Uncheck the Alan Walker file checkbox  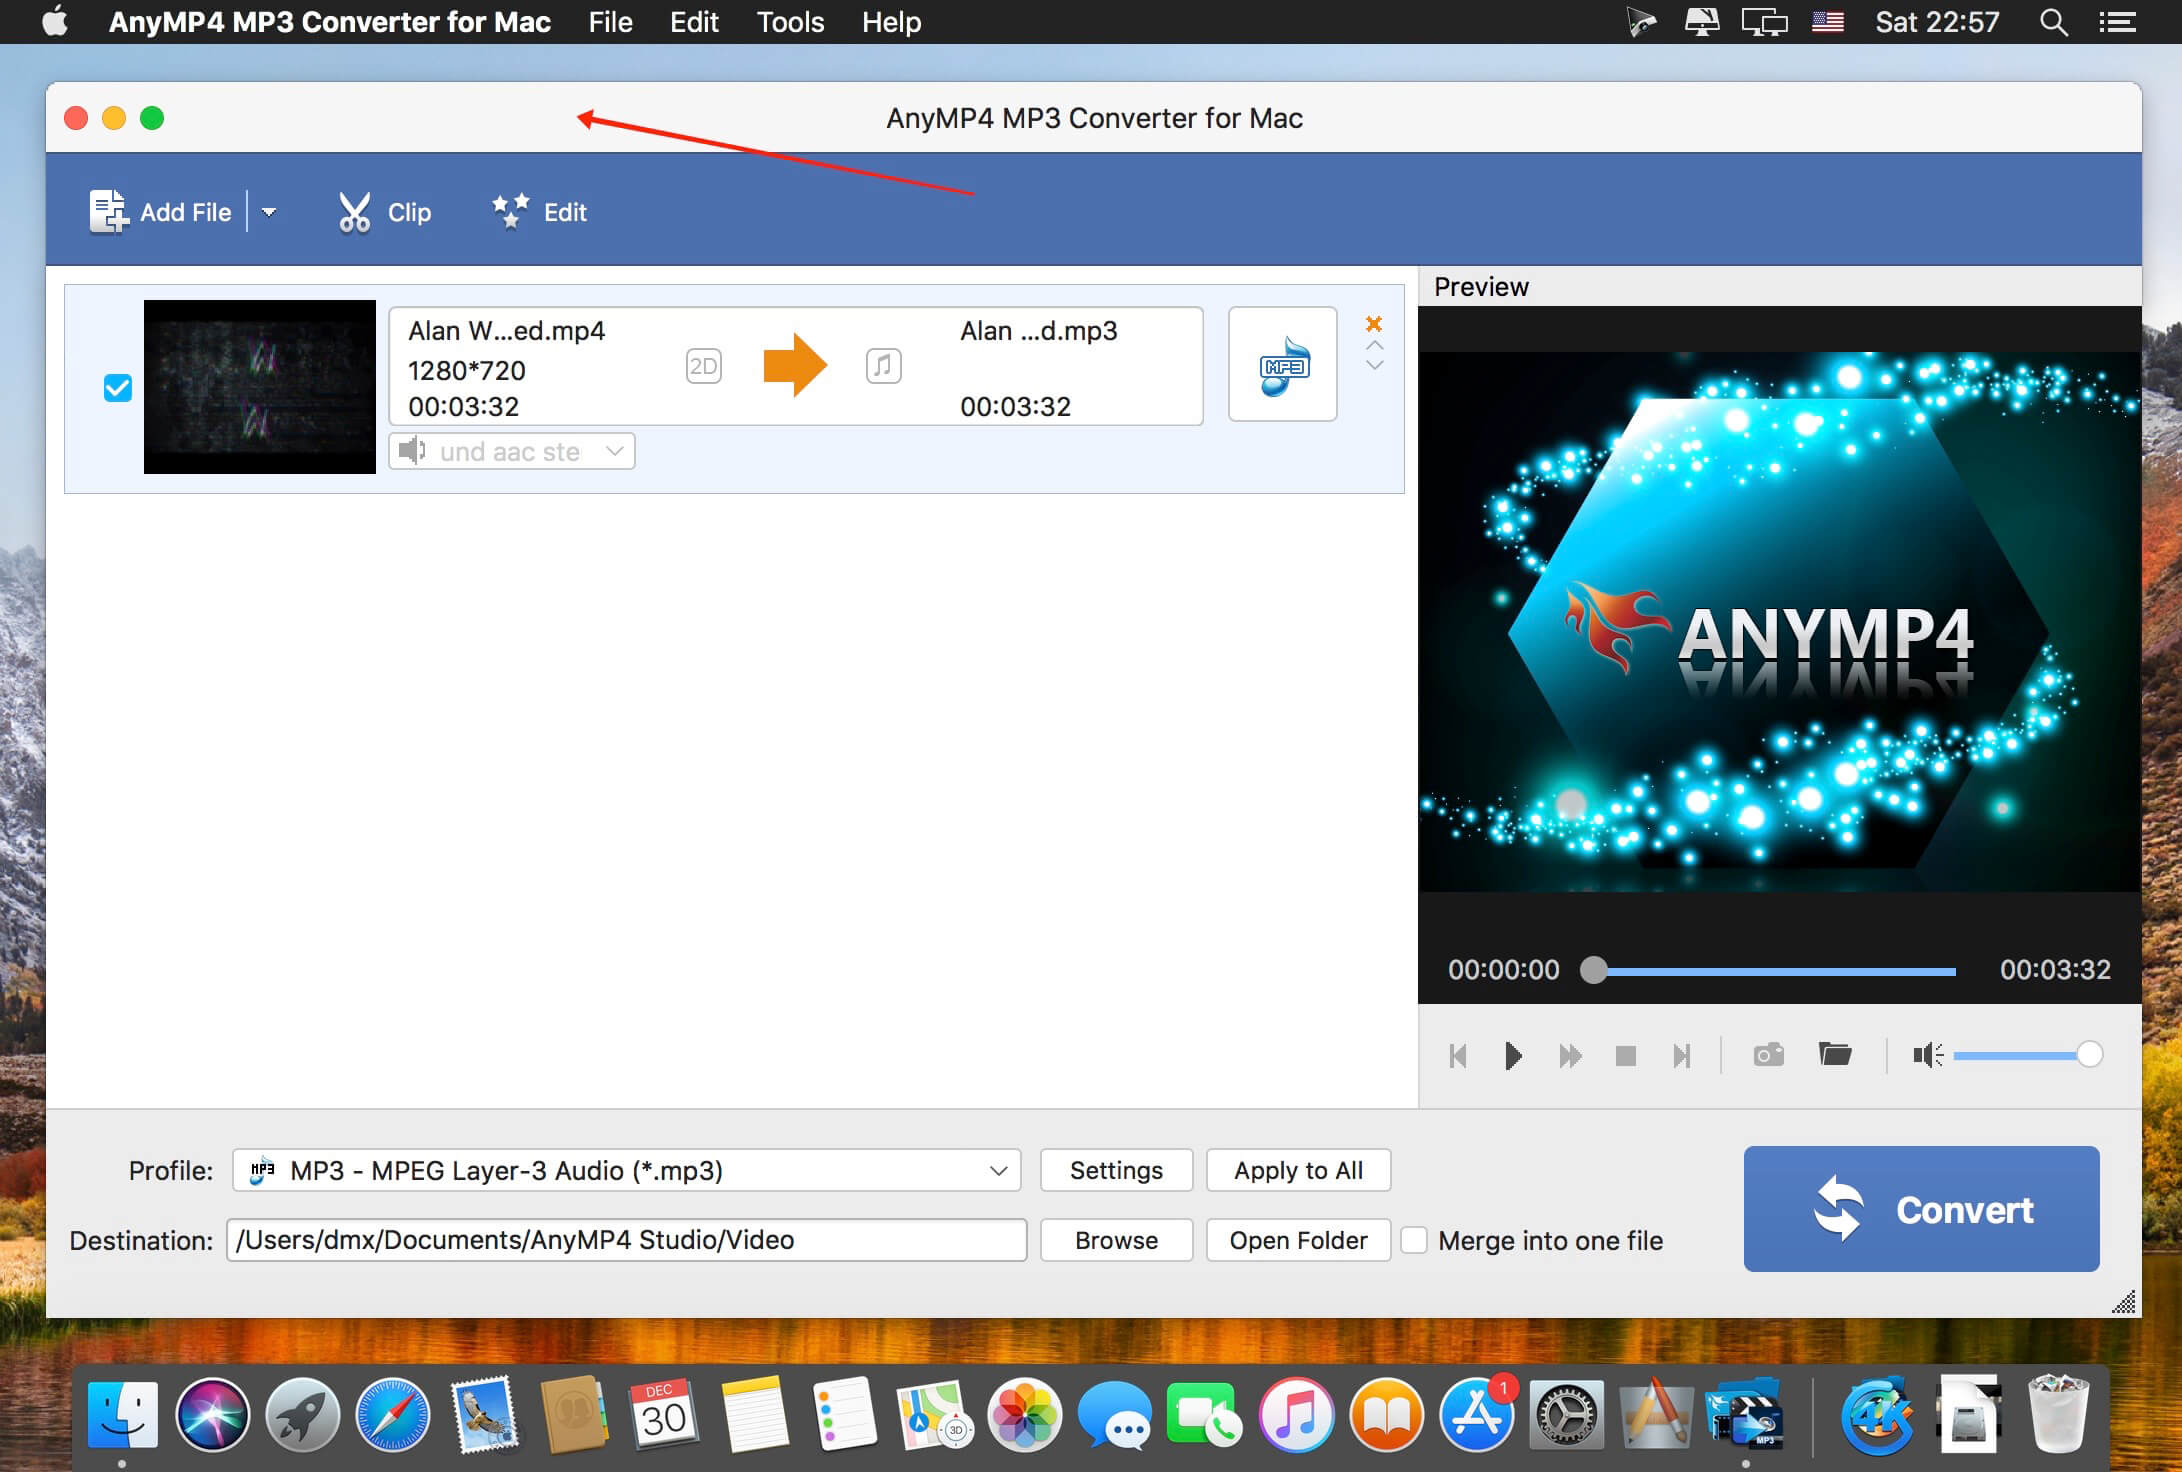tap(118, 388)
